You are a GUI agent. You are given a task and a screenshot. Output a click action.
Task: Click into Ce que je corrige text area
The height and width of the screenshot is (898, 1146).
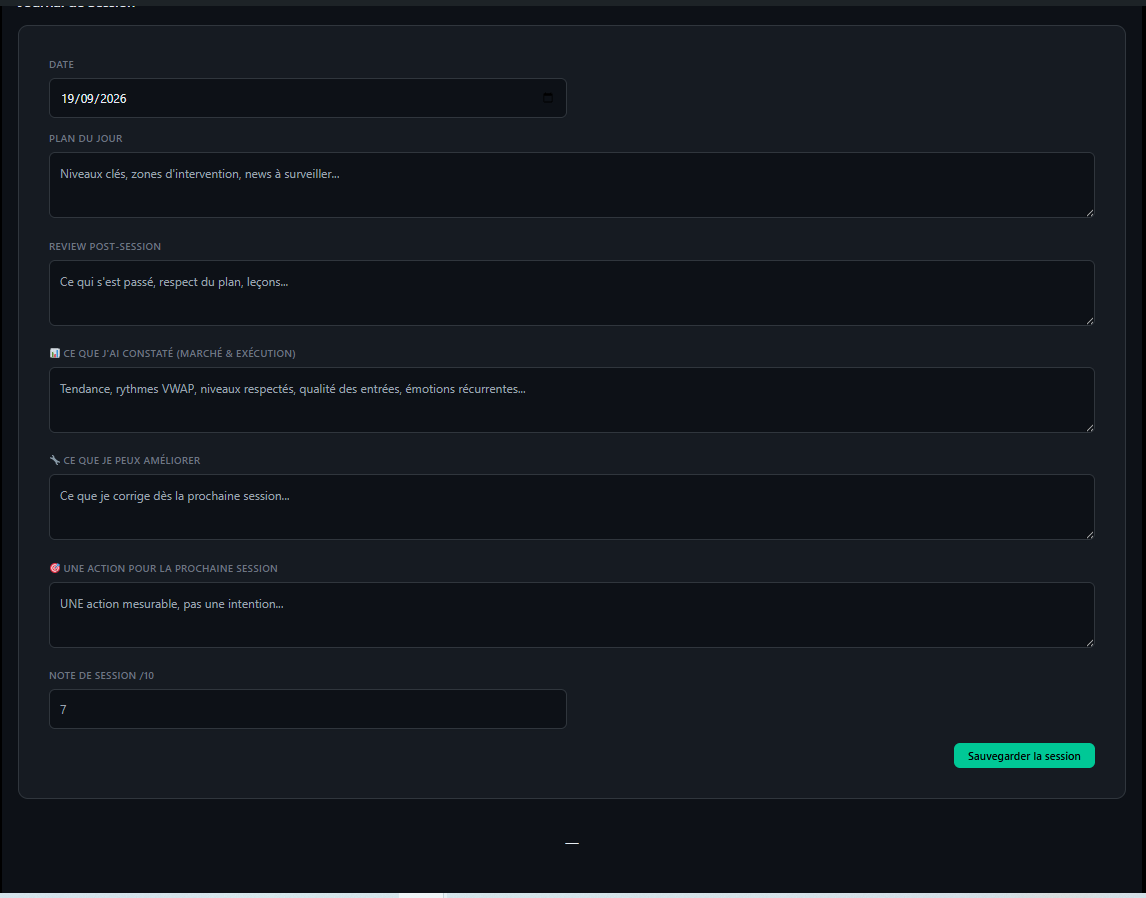[572, 507]
